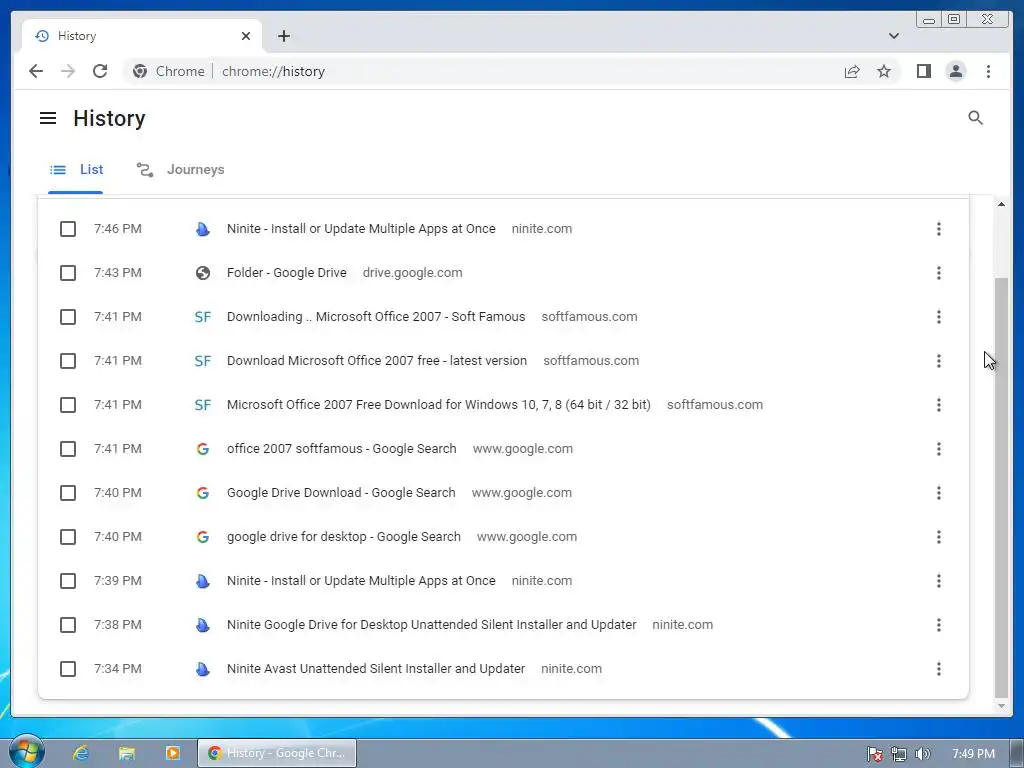Open actions menu for office 2007 softfamous search entry
The height and width of the screenshot is (768, 1024).
click(x=938, y=449)
